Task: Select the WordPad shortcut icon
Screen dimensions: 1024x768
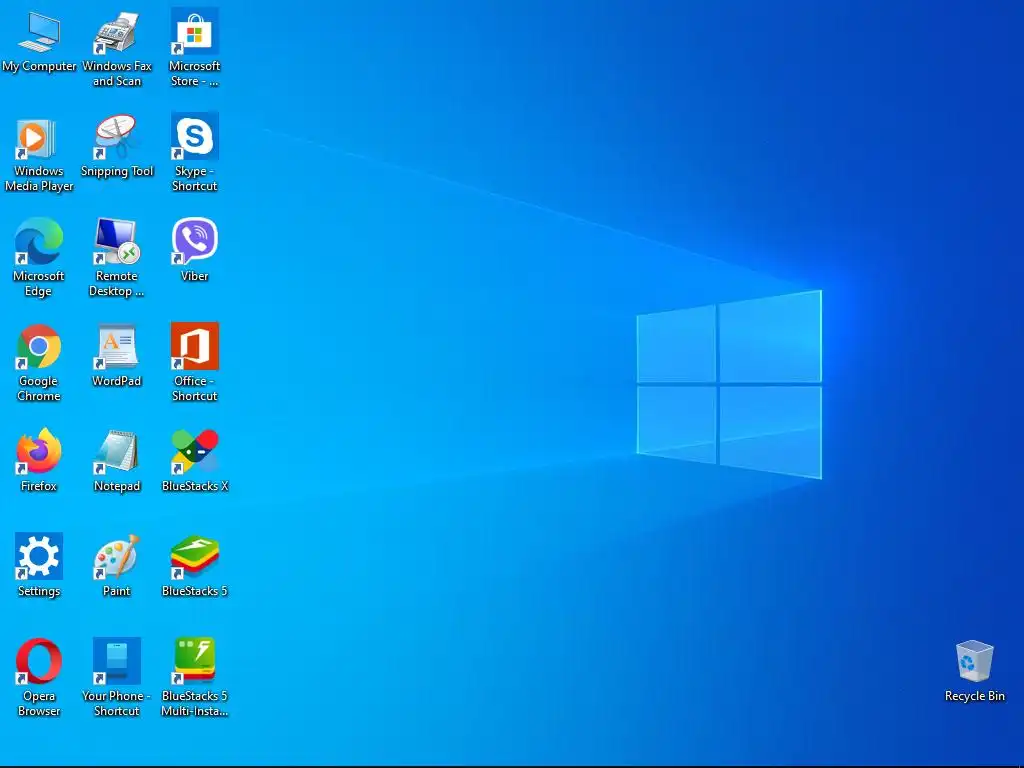Action: pyautogui.click(x=116, y=346)
